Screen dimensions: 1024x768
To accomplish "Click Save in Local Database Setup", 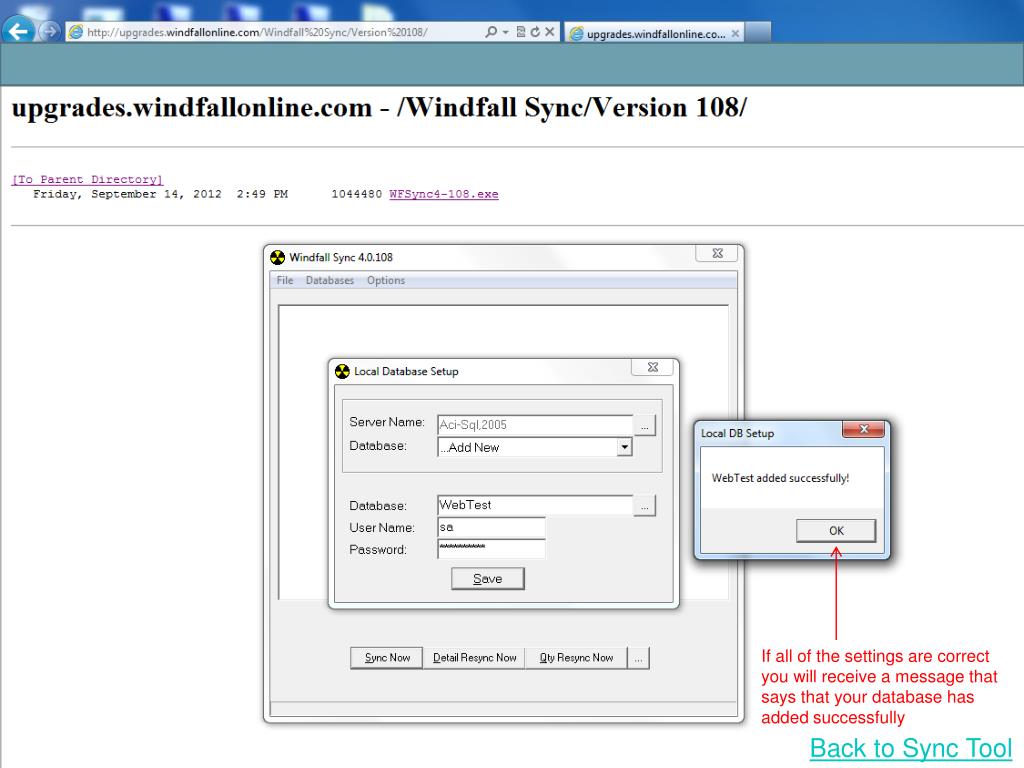I will [x=488, y=579].
